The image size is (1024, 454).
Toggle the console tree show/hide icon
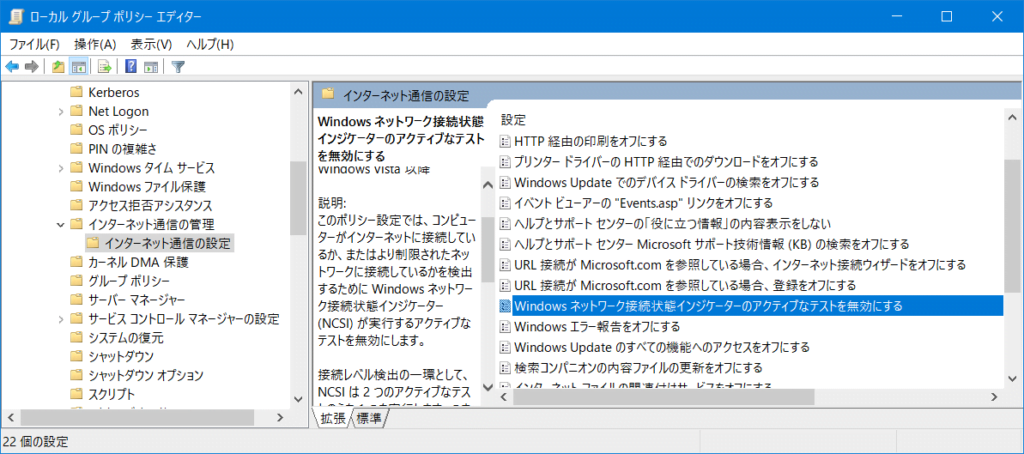[79, 67]
